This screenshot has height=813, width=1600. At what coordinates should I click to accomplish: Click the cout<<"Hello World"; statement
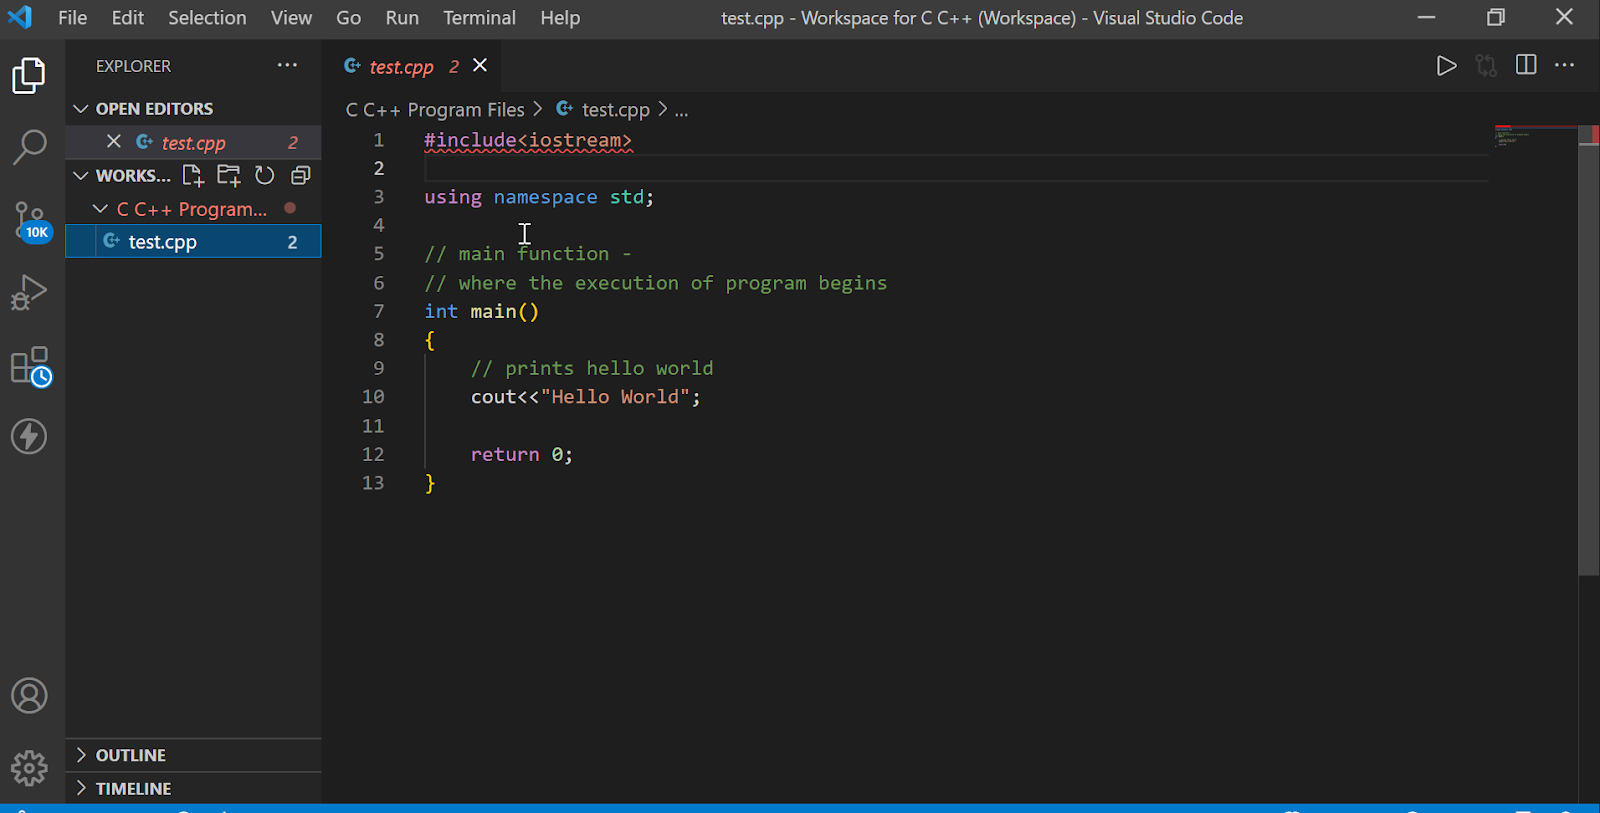[586, 397]
